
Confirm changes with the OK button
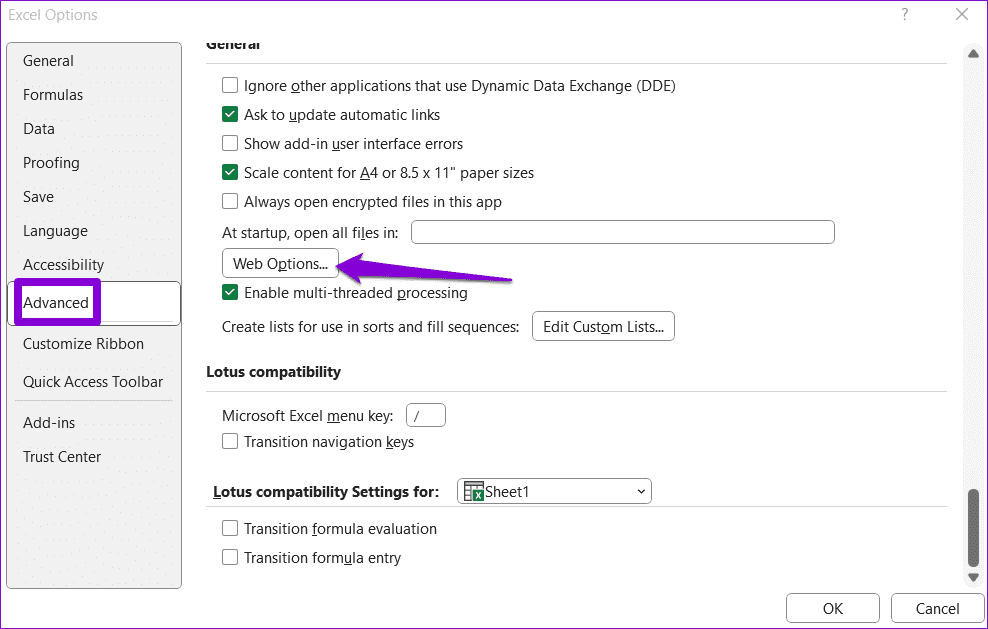[x=832, y=607]
